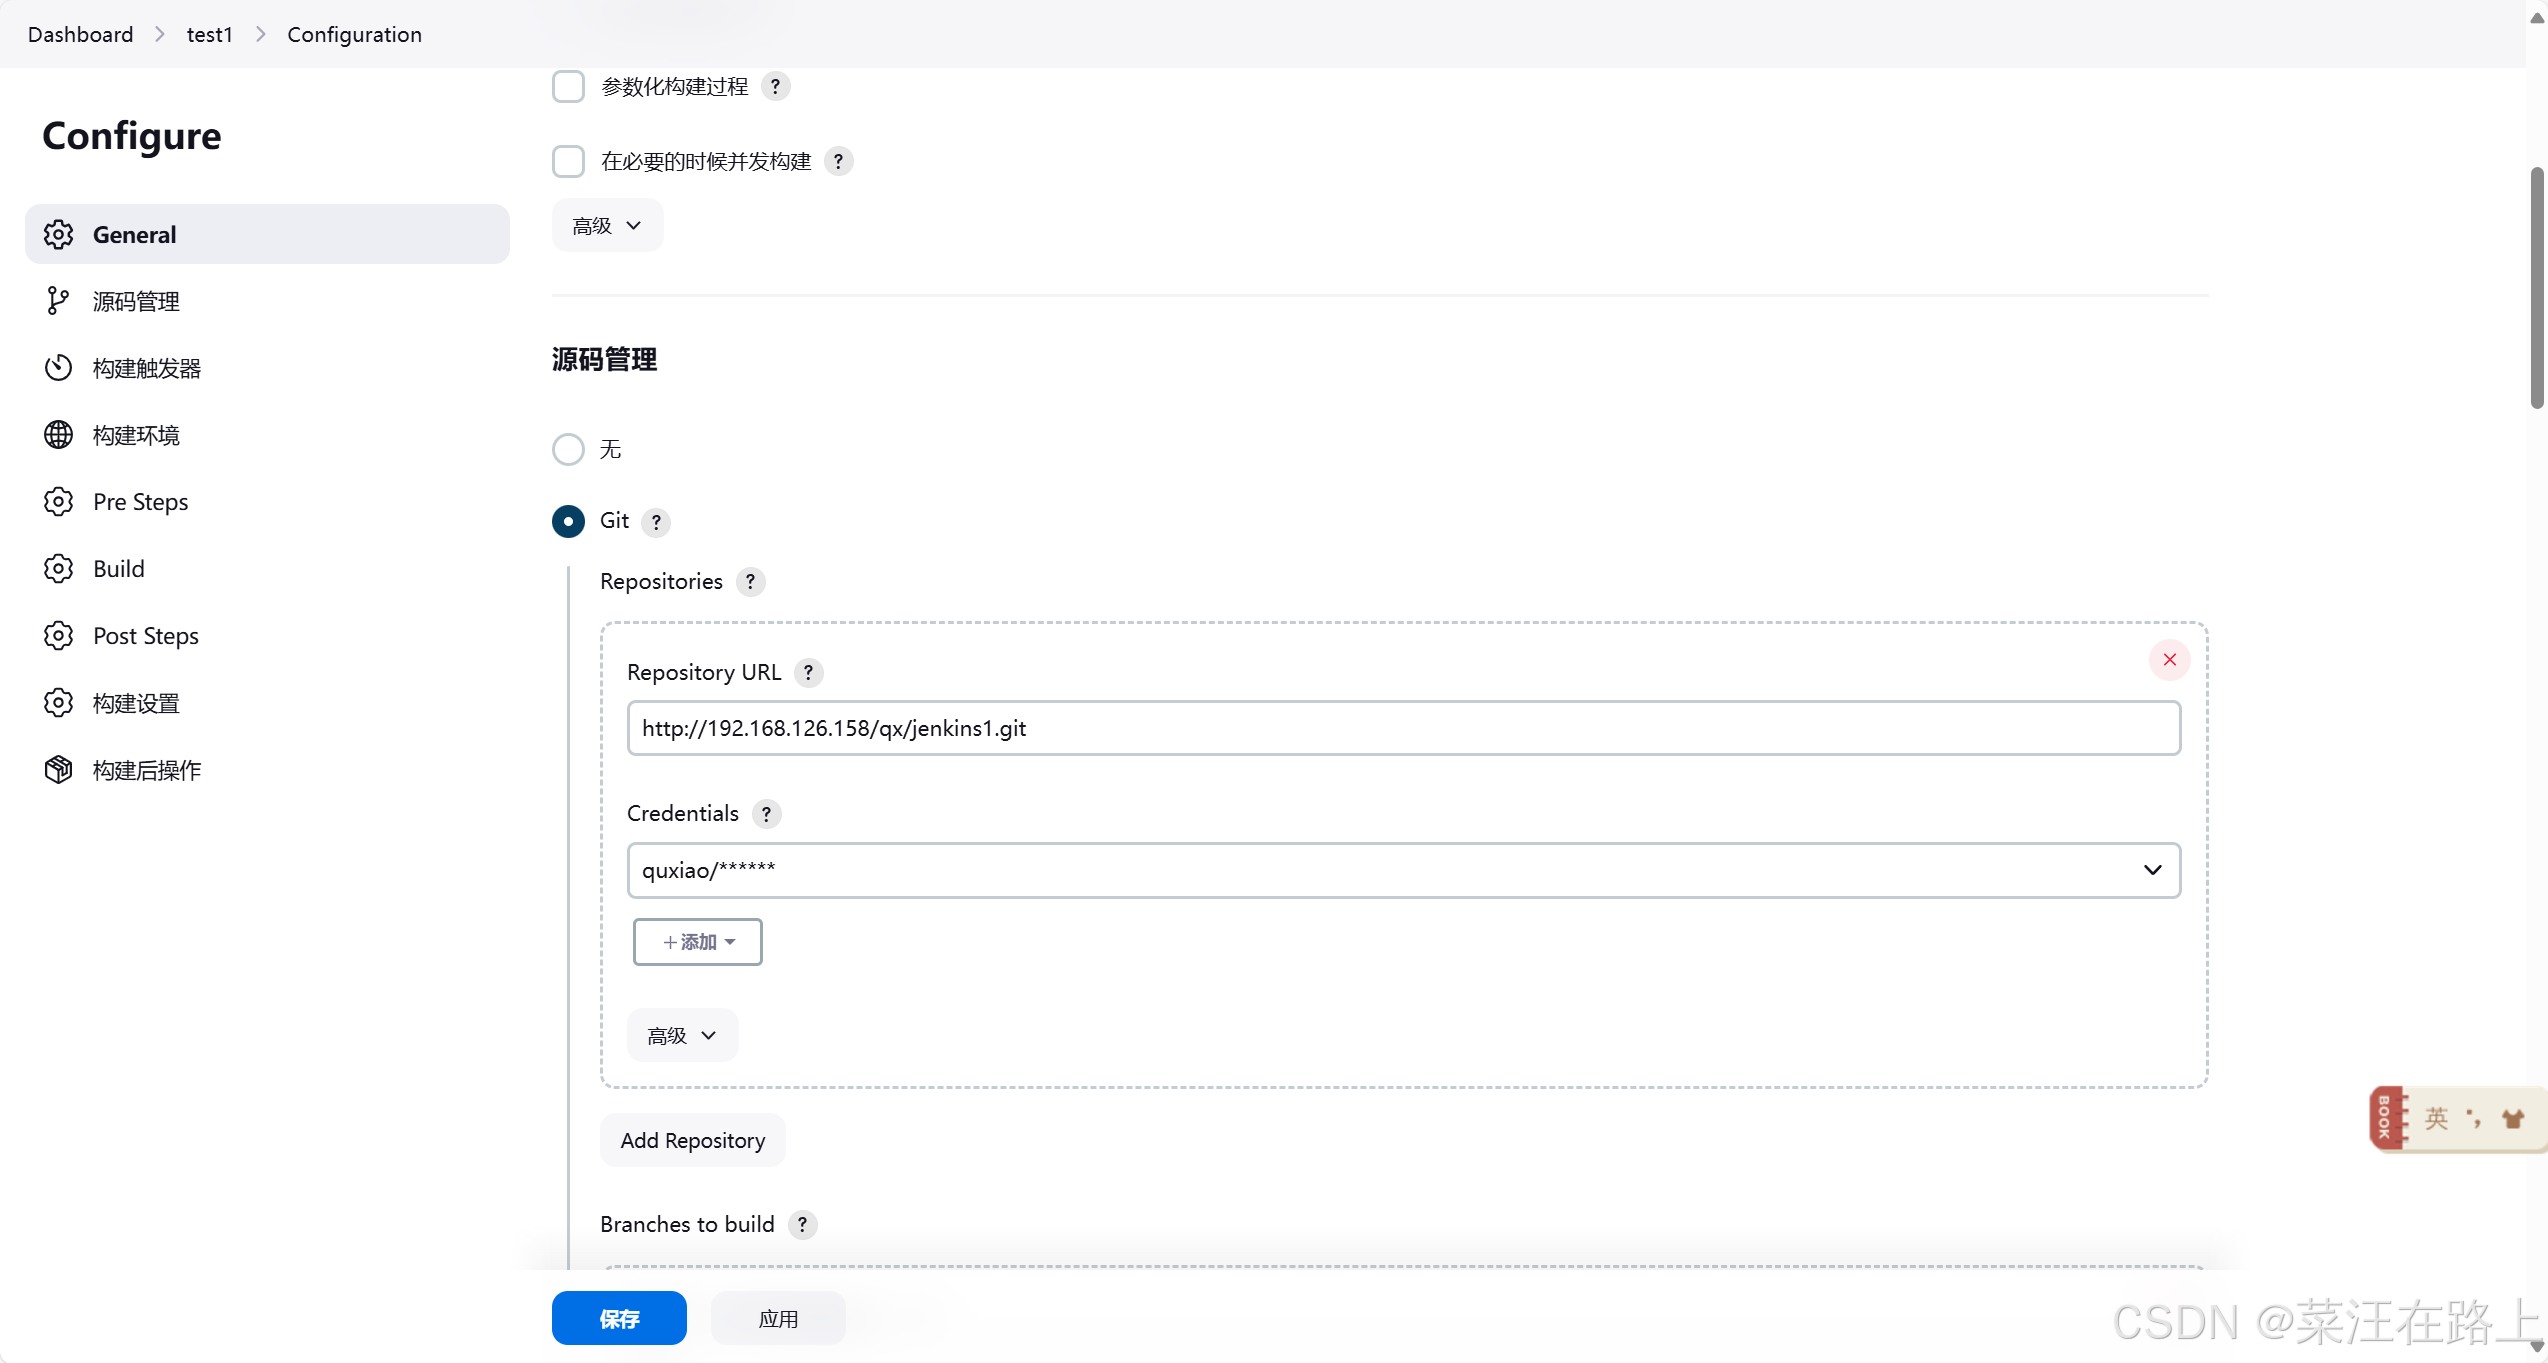Open the 添加 credentials dropdown button
Image resolution: width=2548 pixels, height=1363 pixels.
[698, 942]
